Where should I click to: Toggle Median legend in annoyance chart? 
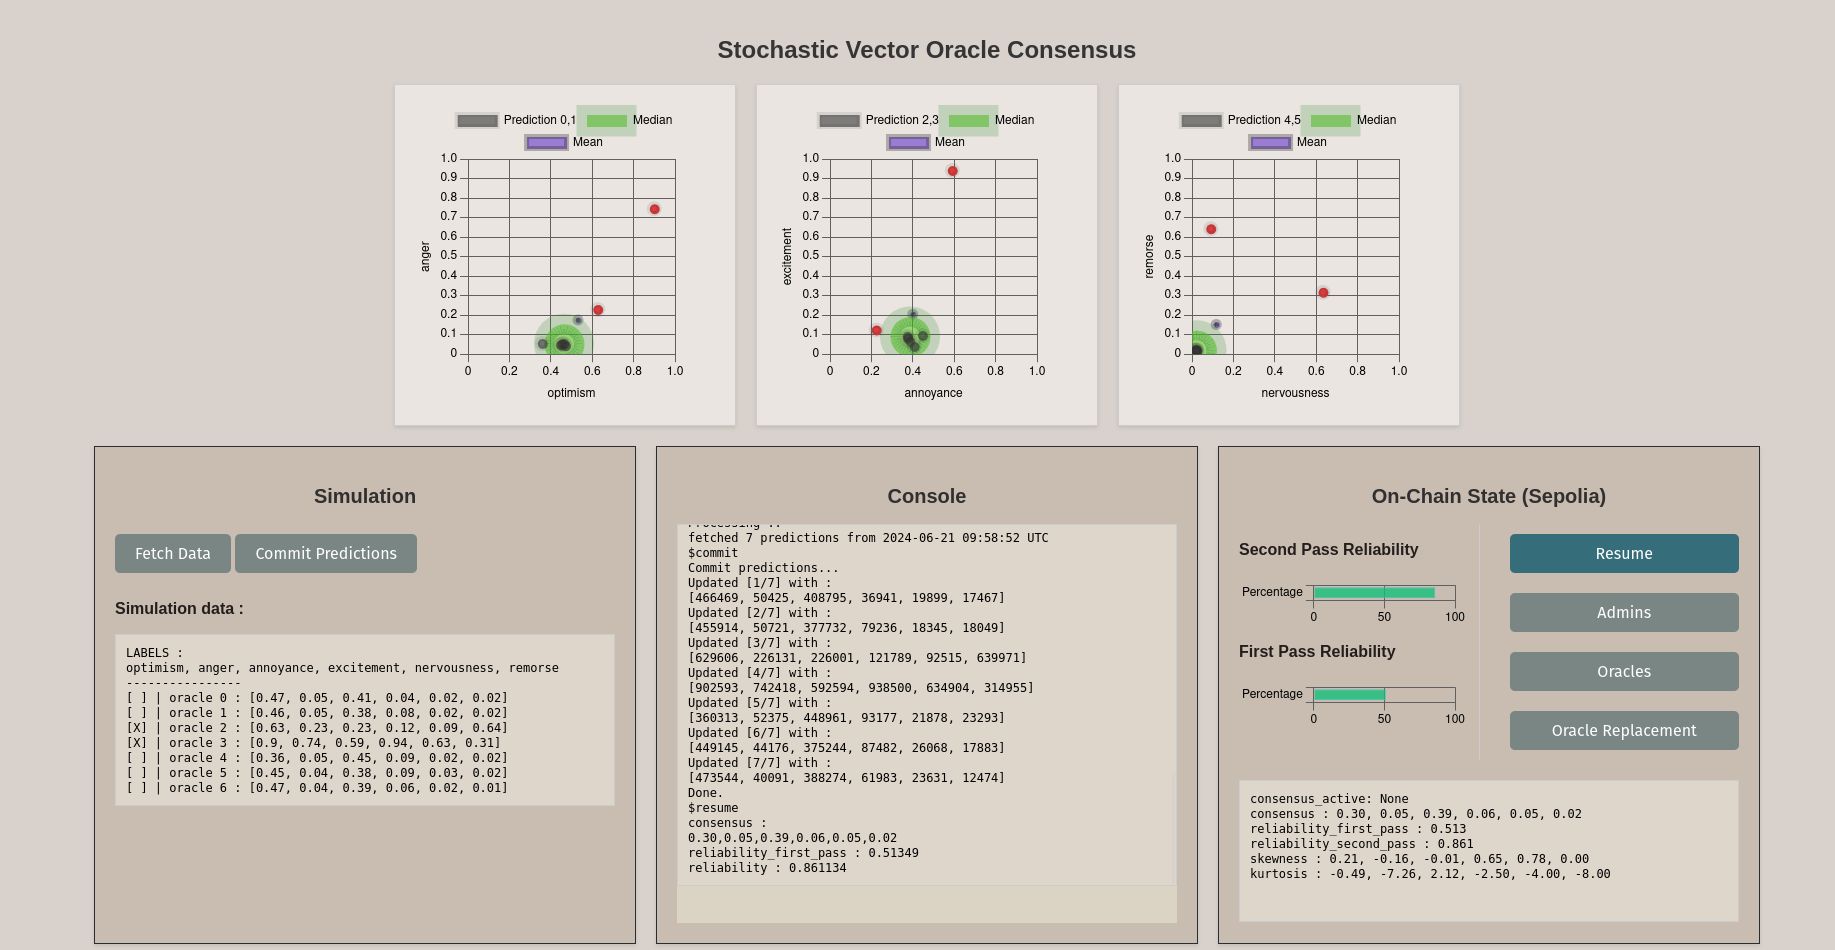[x=968, y=120]
